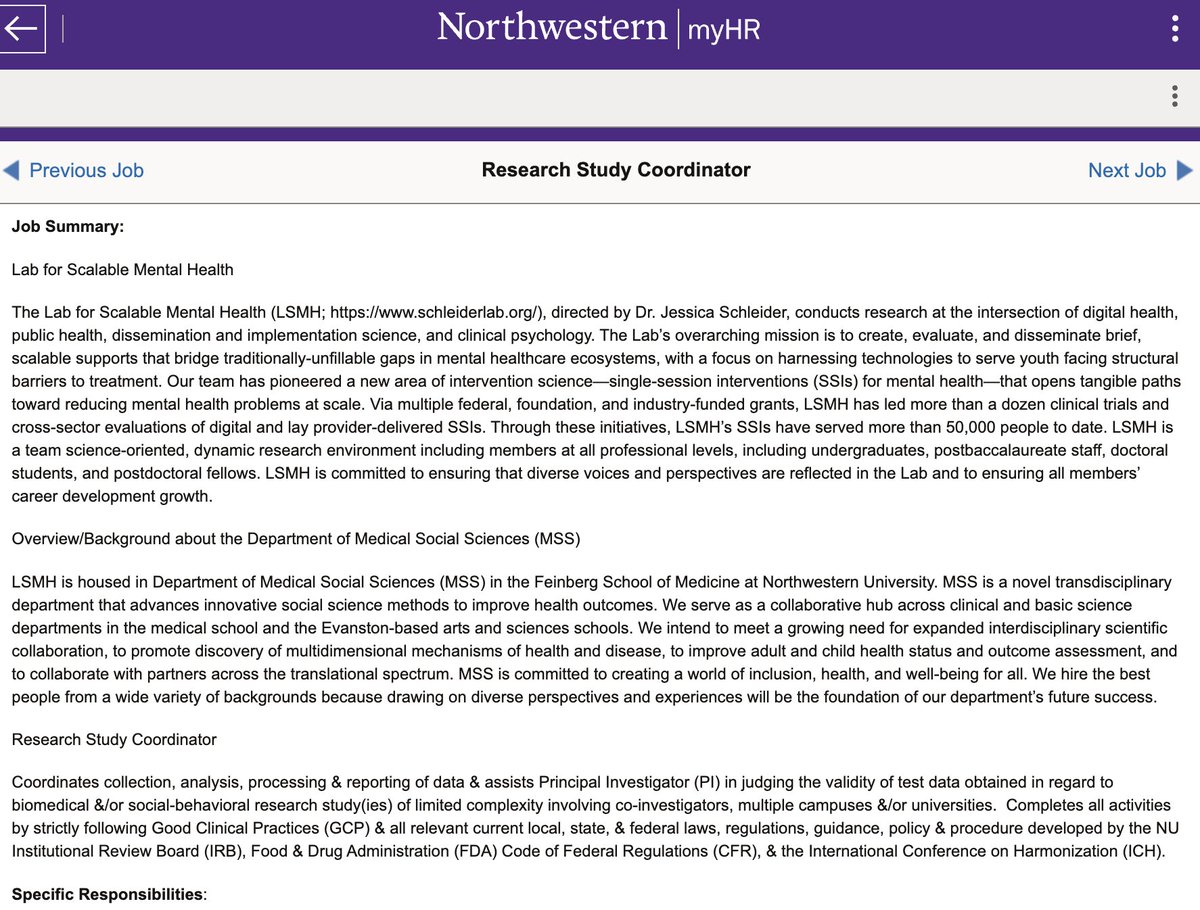
Task: Click the right triangle beside Next Job
Action: pyautogui.click(x=1185, y=170)
